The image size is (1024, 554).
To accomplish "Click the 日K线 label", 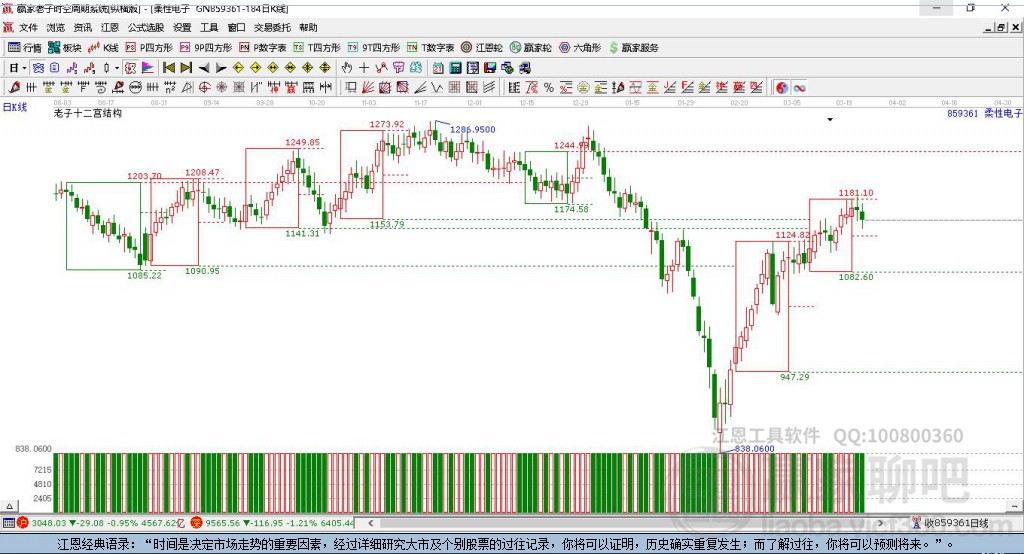I will pos(15,107).
